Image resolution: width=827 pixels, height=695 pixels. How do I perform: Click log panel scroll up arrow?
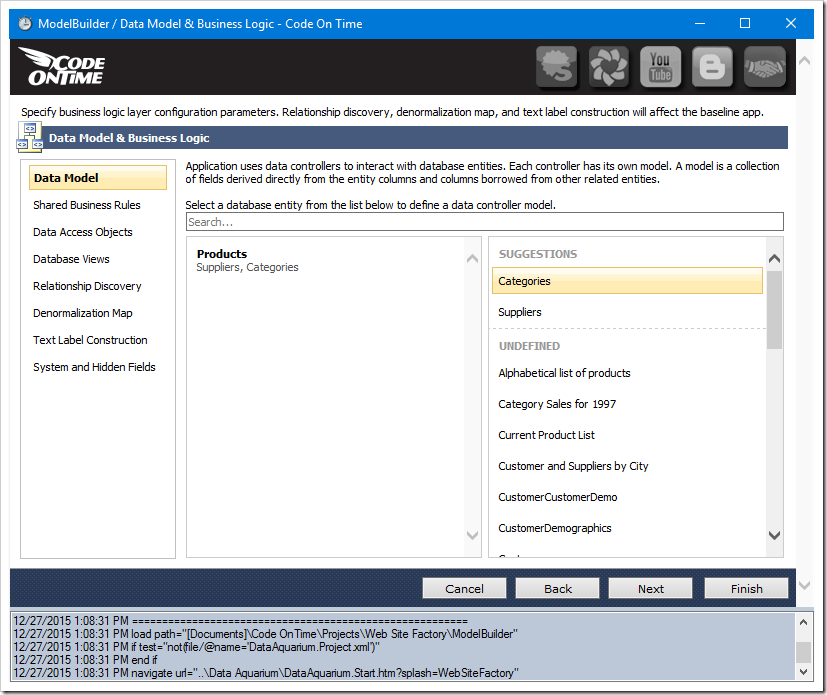click(x=803, y=622)
